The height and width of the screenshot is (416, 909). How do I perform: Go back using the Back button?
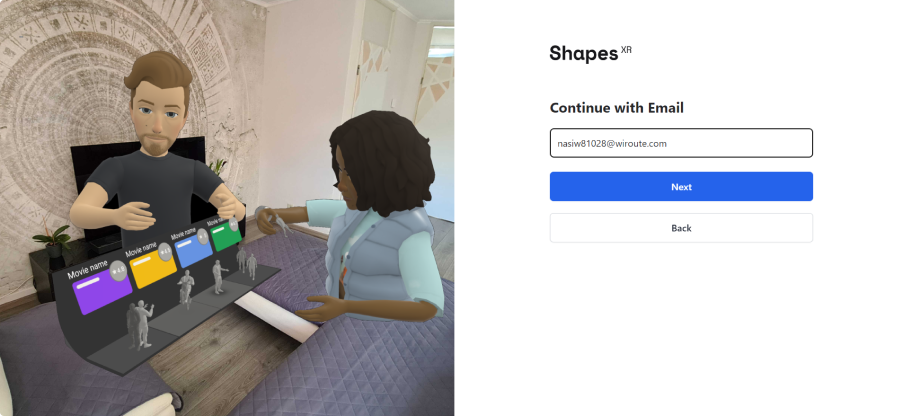tap(681, 228)
